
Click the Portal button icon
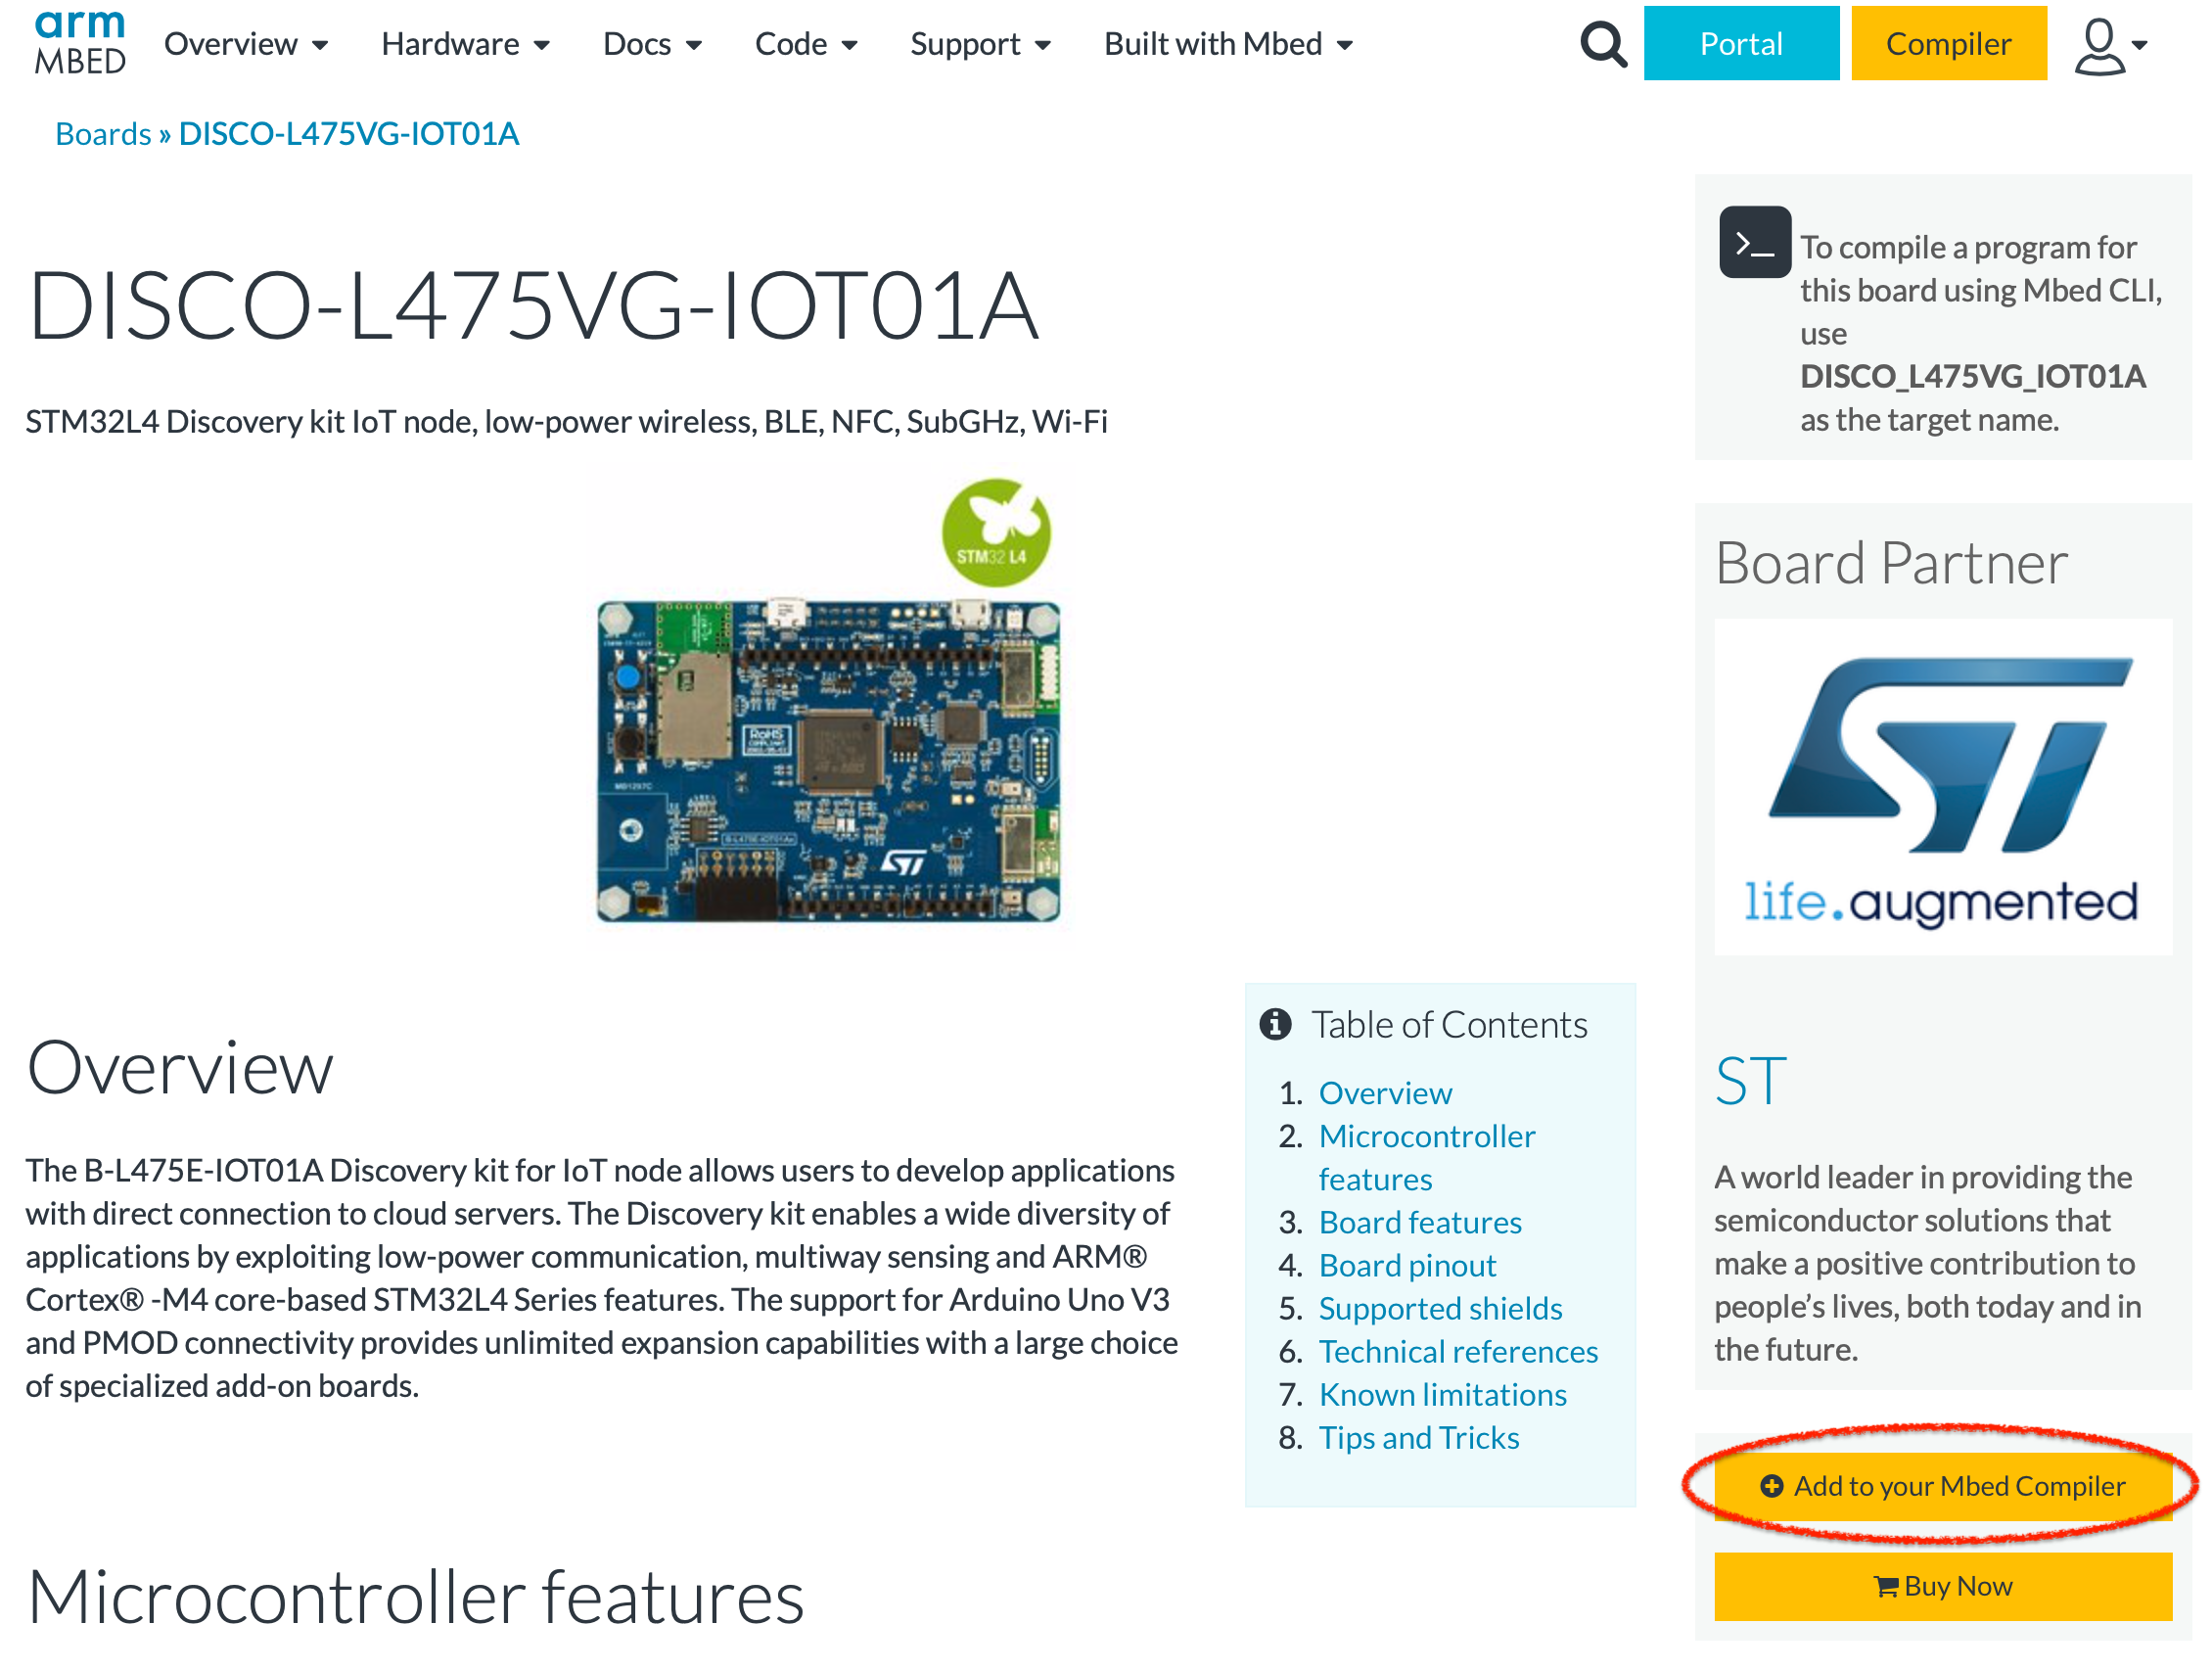[x=1735, y=44]
